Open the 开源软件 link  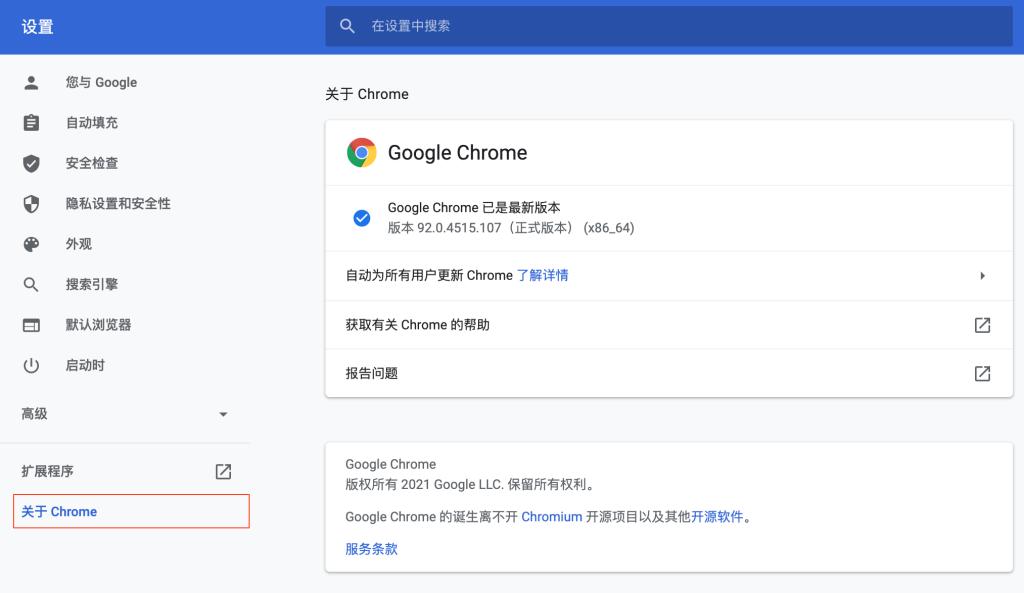click(717, 517)
